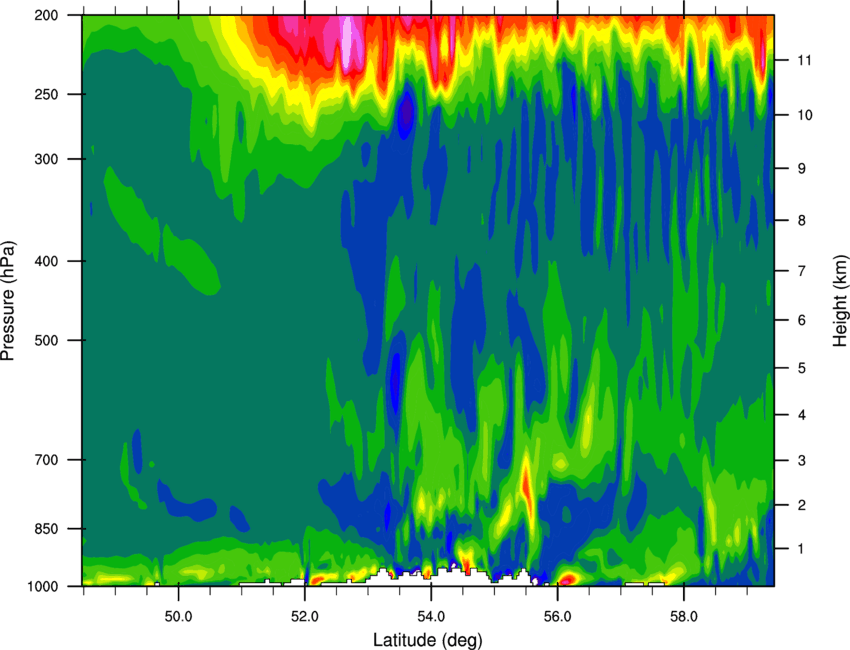850x650 pixels.
Task: Click the 50.0 latitude tick label
Action: click(178, 617)
